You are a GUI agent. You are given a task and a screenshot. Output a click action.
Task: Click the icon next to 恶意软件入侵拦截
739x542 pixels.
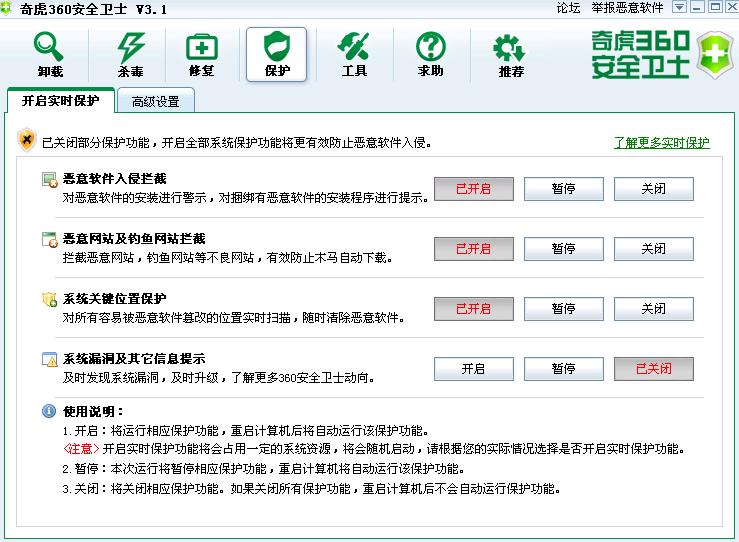pyautogui.click(x=49, y=180)
